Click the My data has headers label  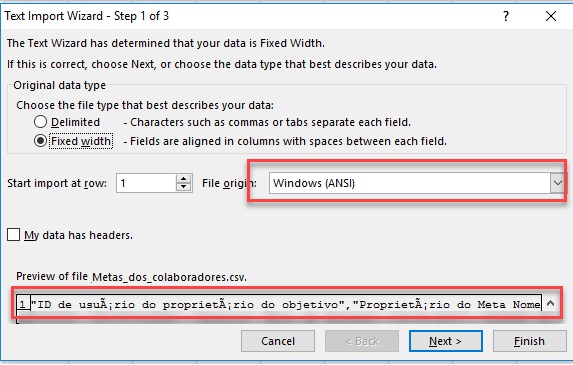[79, 235]
